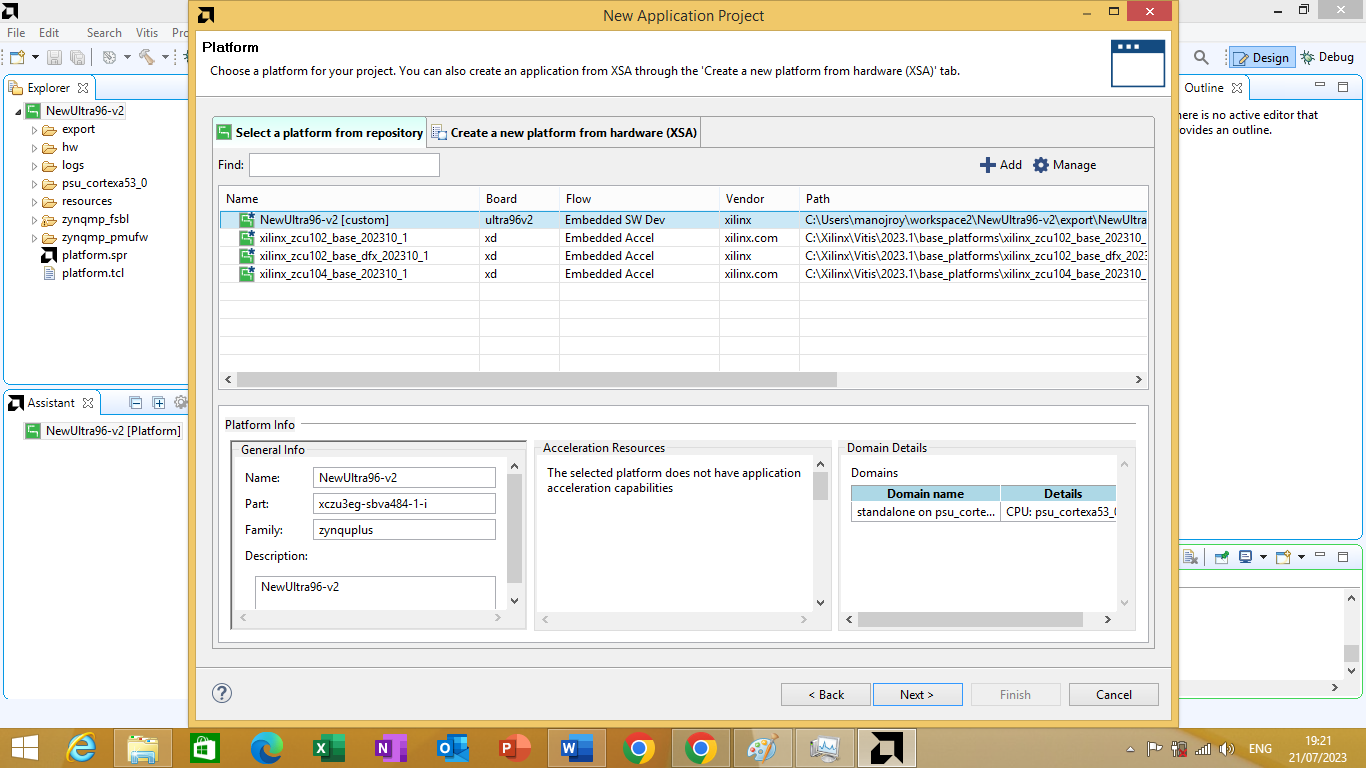The width and height of the screenshot is (1366, 768).
Task: Open Excel from the taskbar
Action: pyautogui.click(x=329, y=748)
